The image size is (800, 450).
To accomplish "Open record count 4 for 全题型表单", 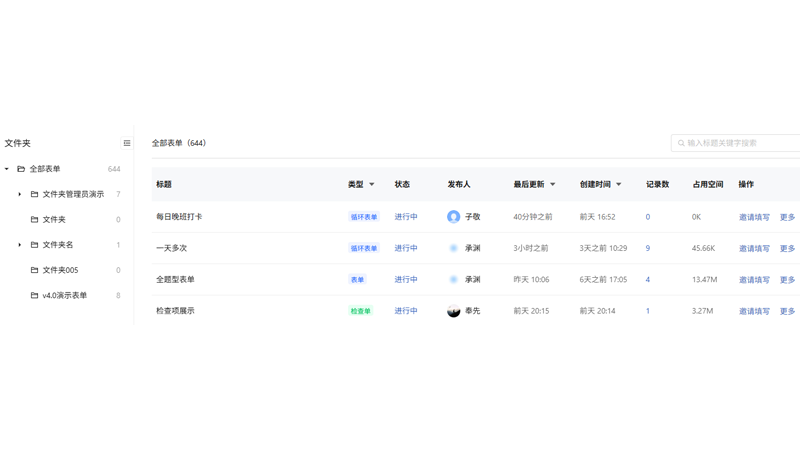I will click(x=648, y=280).
